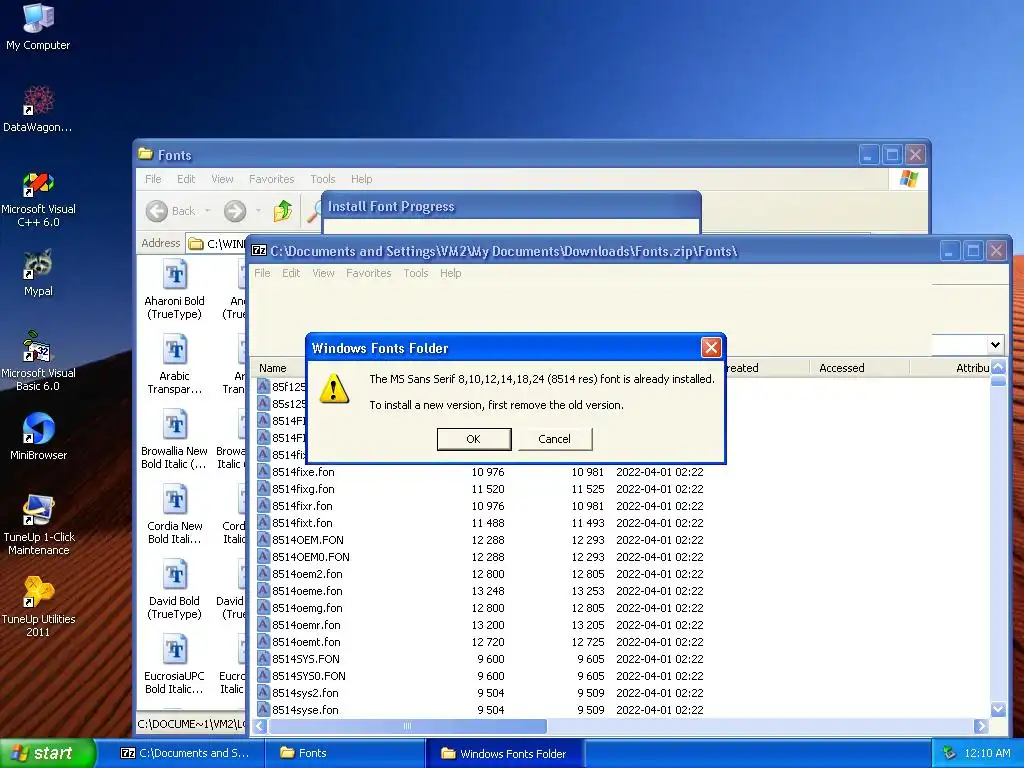
Task: Launch the Mypal browser shortcut
Action: click(38, 273)
